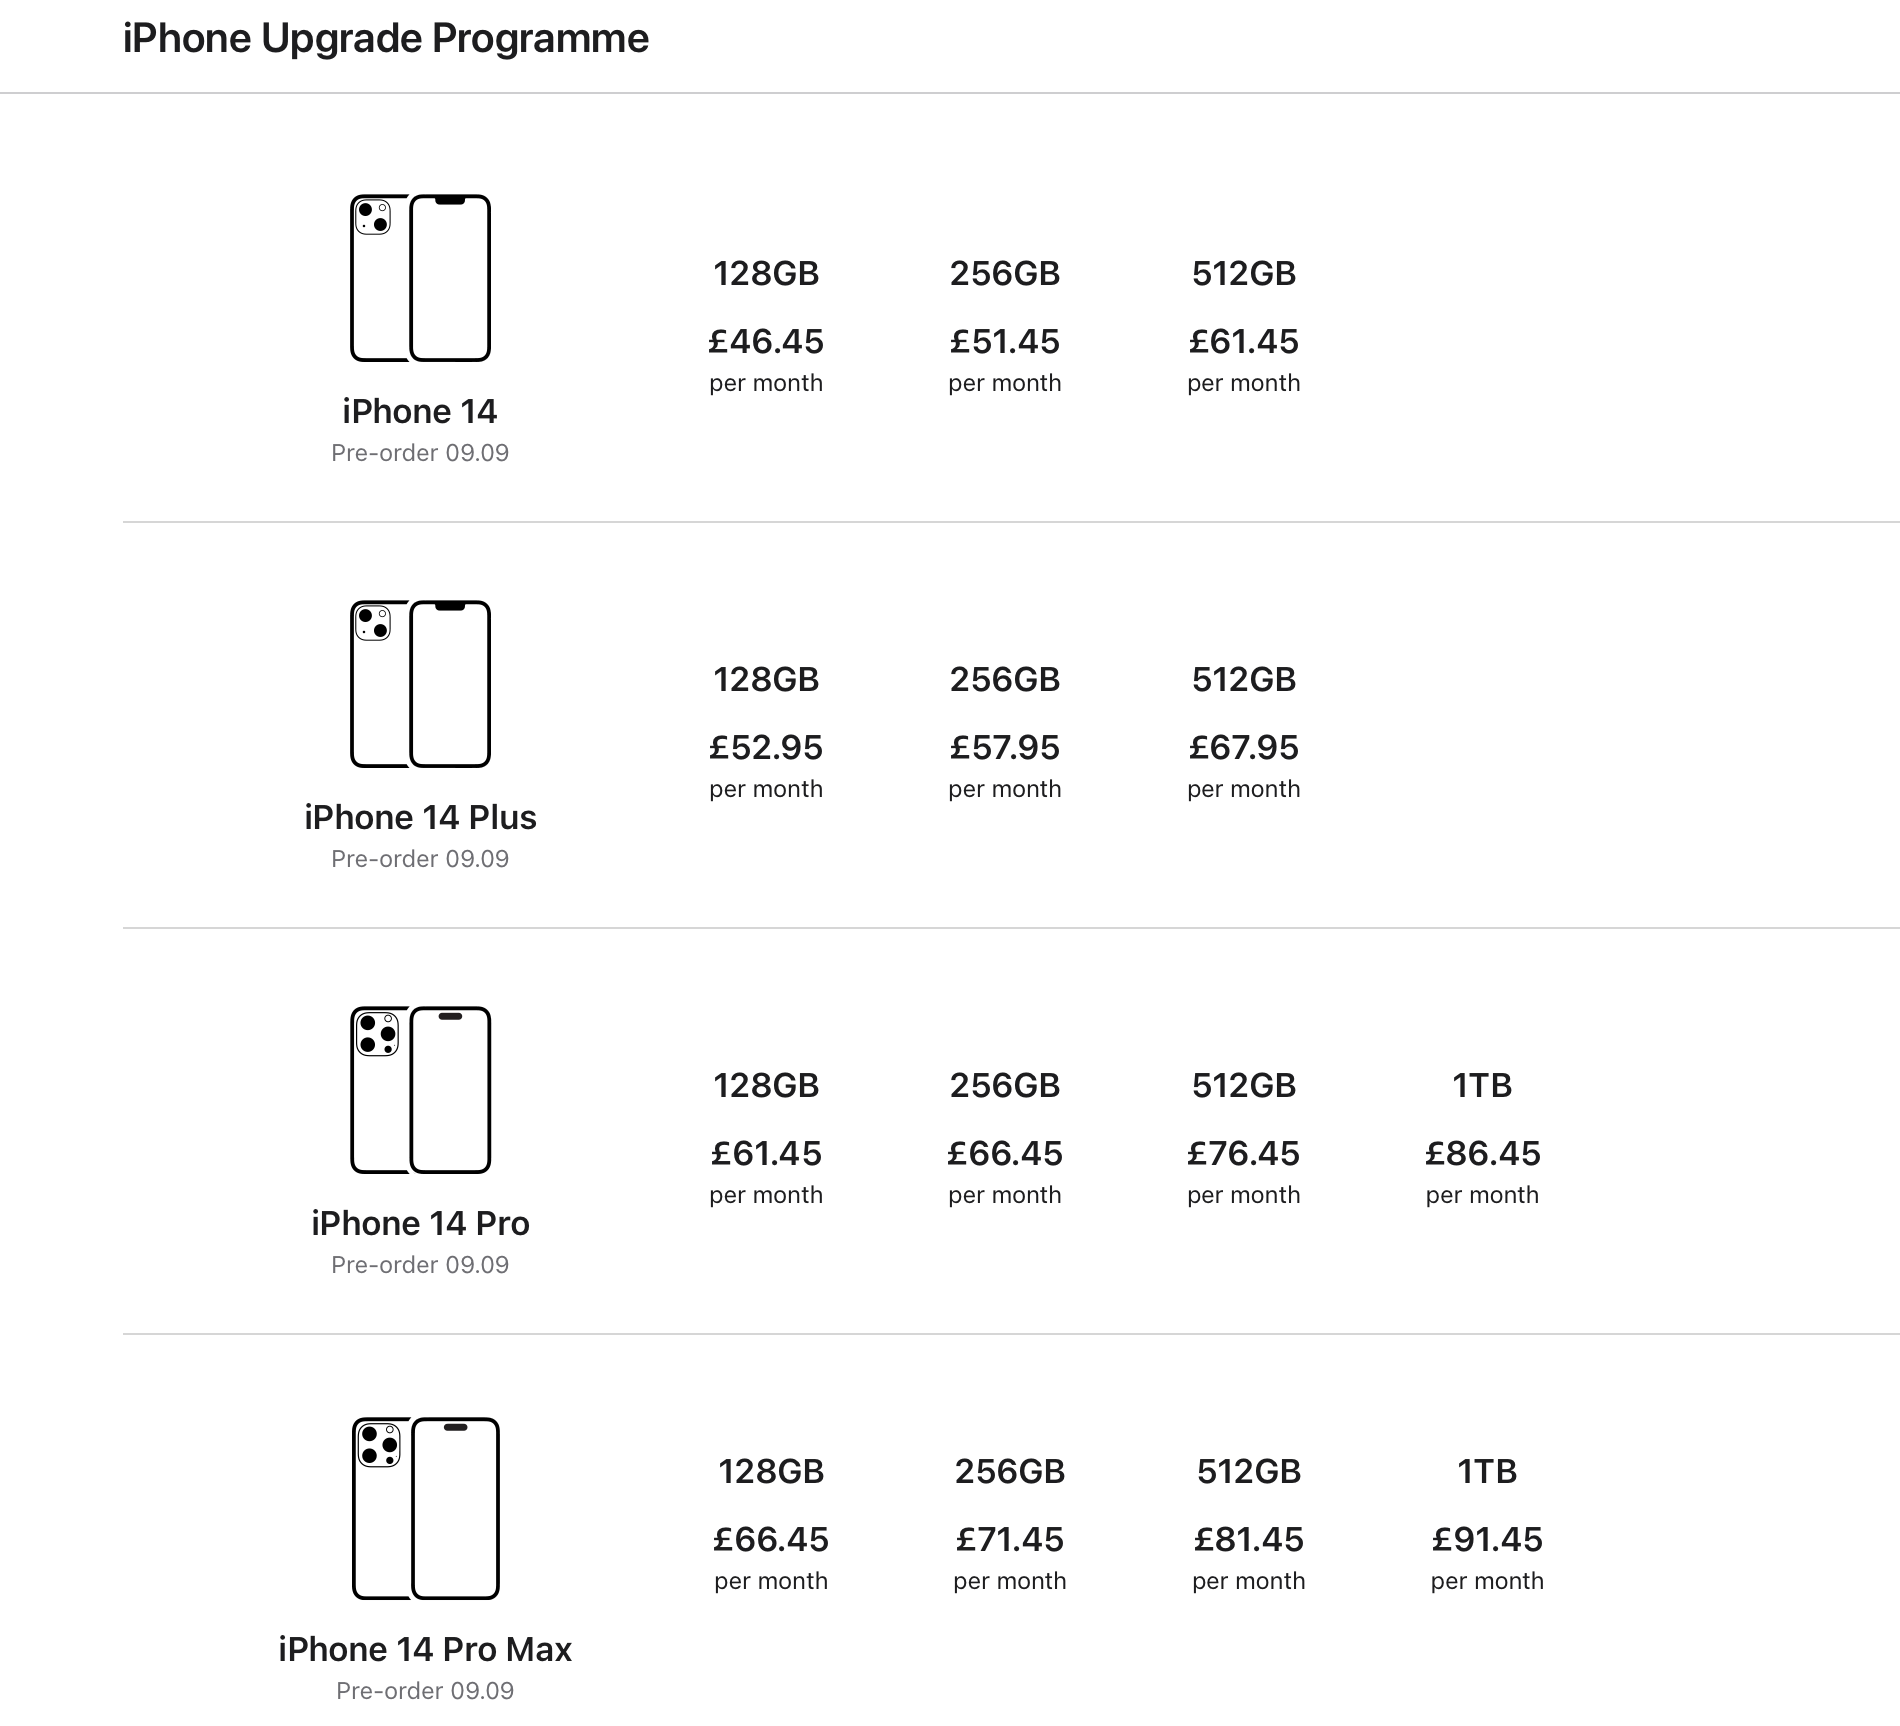
Task: Open the iPhone 14 Pro Max model name
Action: point(425,1649)
